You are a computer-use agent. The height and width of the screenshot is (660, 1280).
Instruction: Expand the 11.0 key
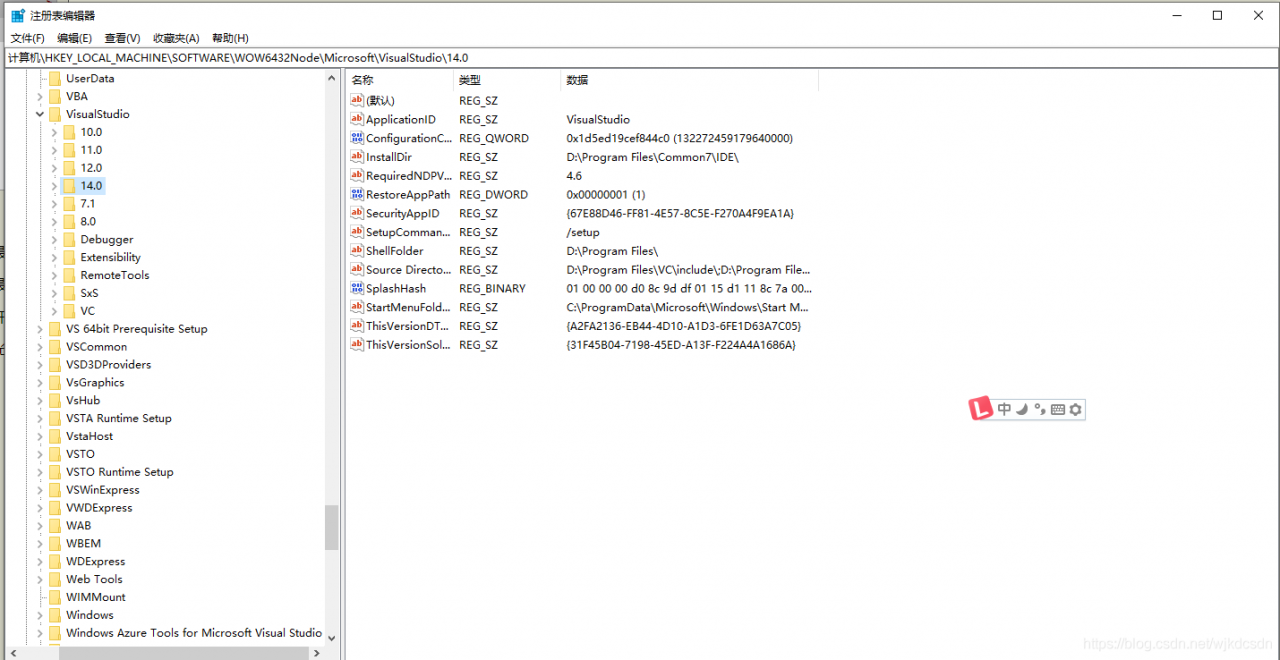tap(54, 150)
